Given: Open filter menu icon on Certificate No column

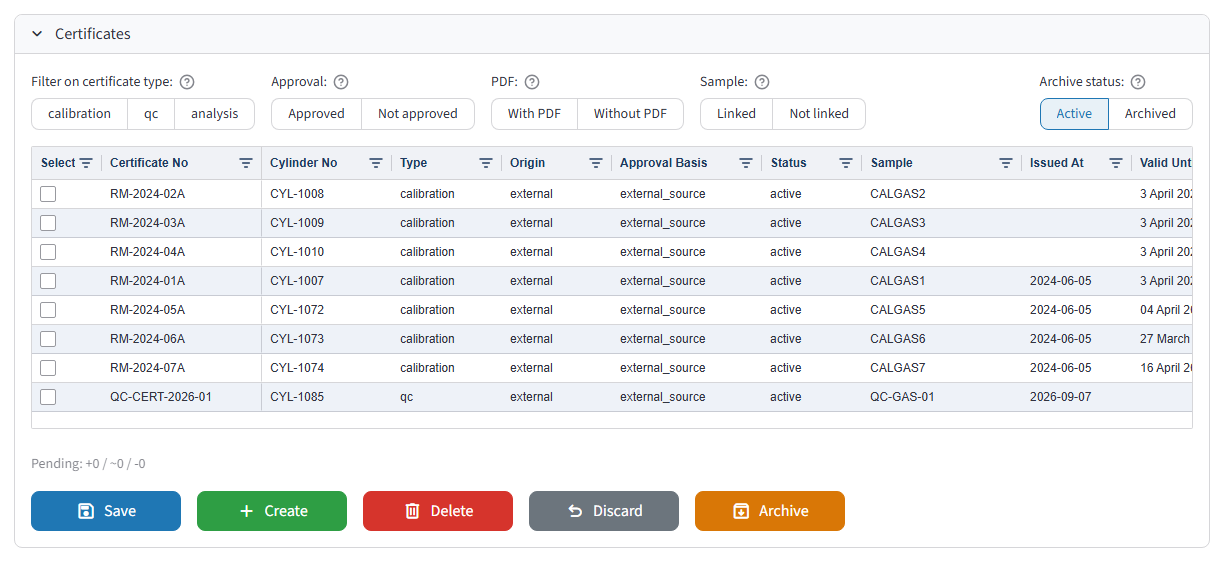Looking at the screenshot, I should click(246, 163).
